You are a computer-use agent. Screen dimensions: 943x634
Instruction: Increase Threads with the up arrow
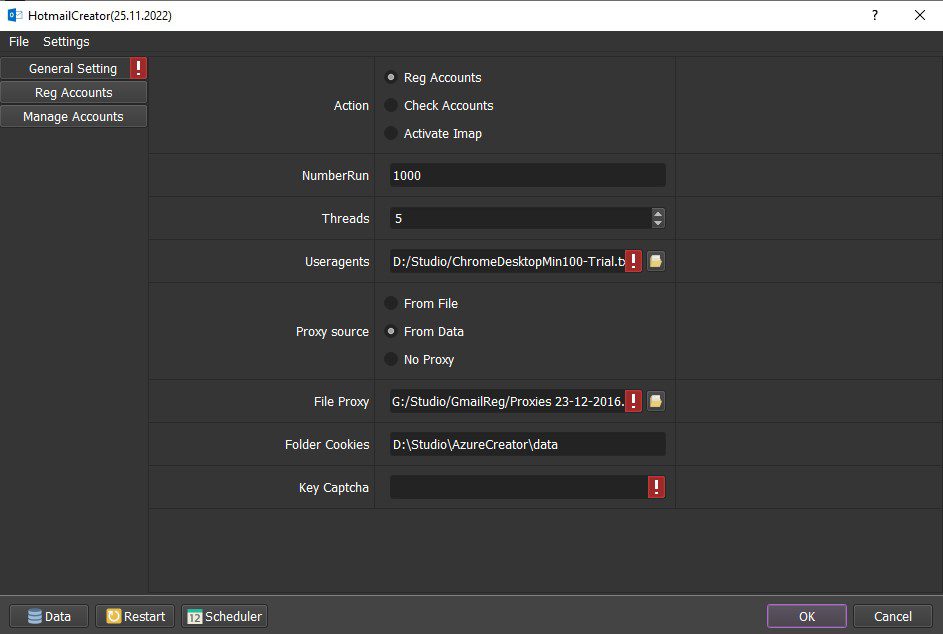pyautogui.click(x=658, y=213)
